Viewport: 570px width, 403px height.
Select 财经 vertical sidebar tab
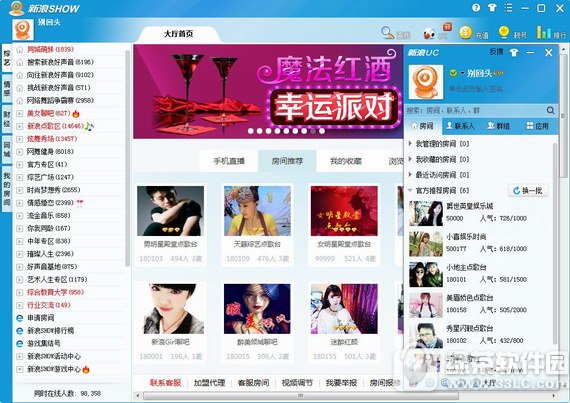click(7, 119)
